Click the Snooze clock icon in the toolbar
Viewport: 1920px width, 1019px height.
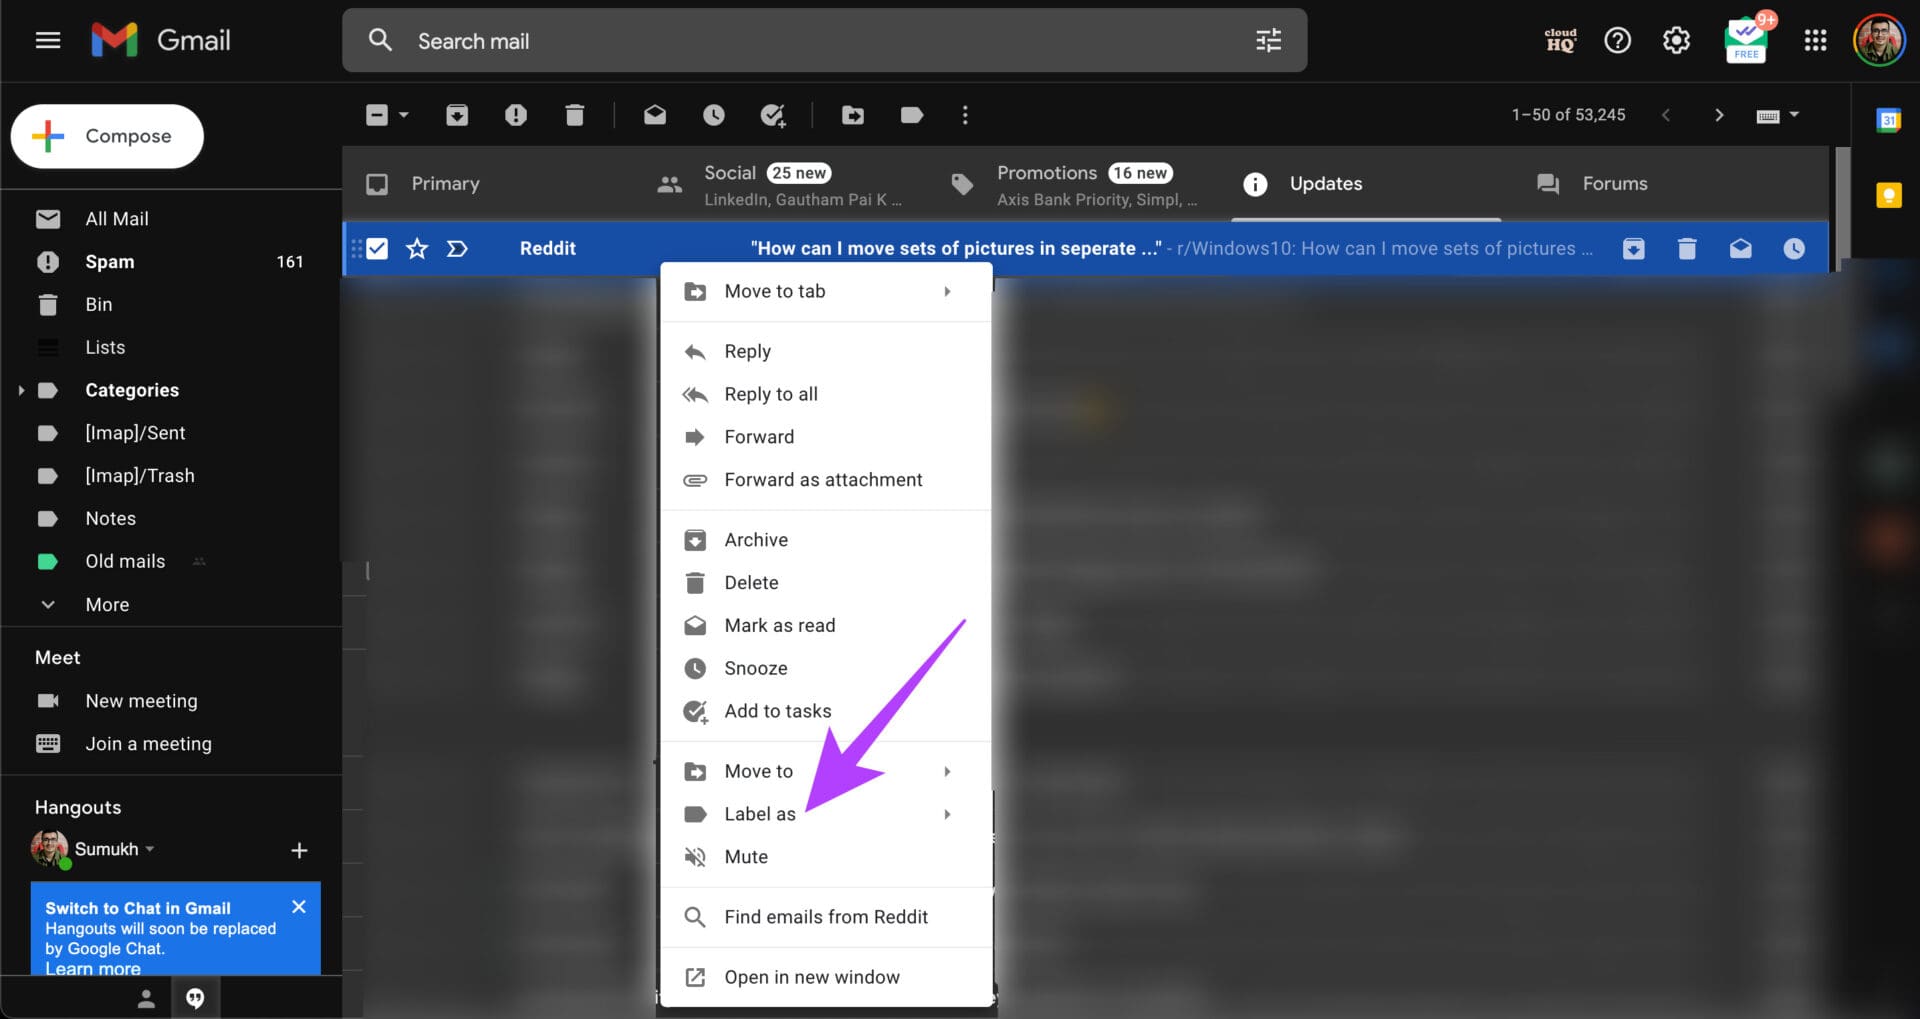(x=713, y=115)
